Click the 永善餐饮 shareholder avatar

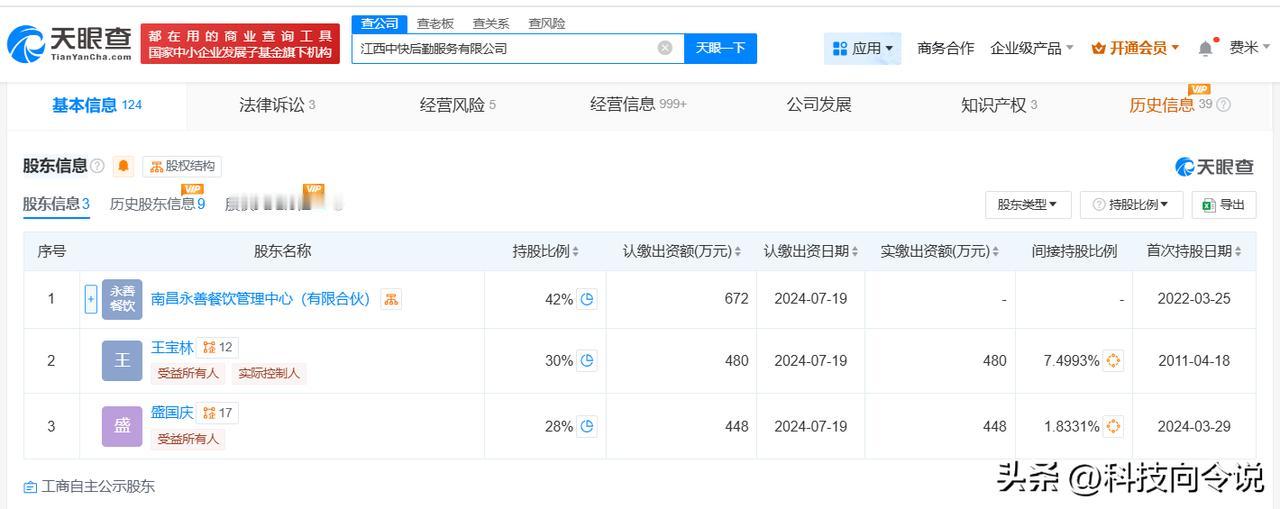point(122,299)
